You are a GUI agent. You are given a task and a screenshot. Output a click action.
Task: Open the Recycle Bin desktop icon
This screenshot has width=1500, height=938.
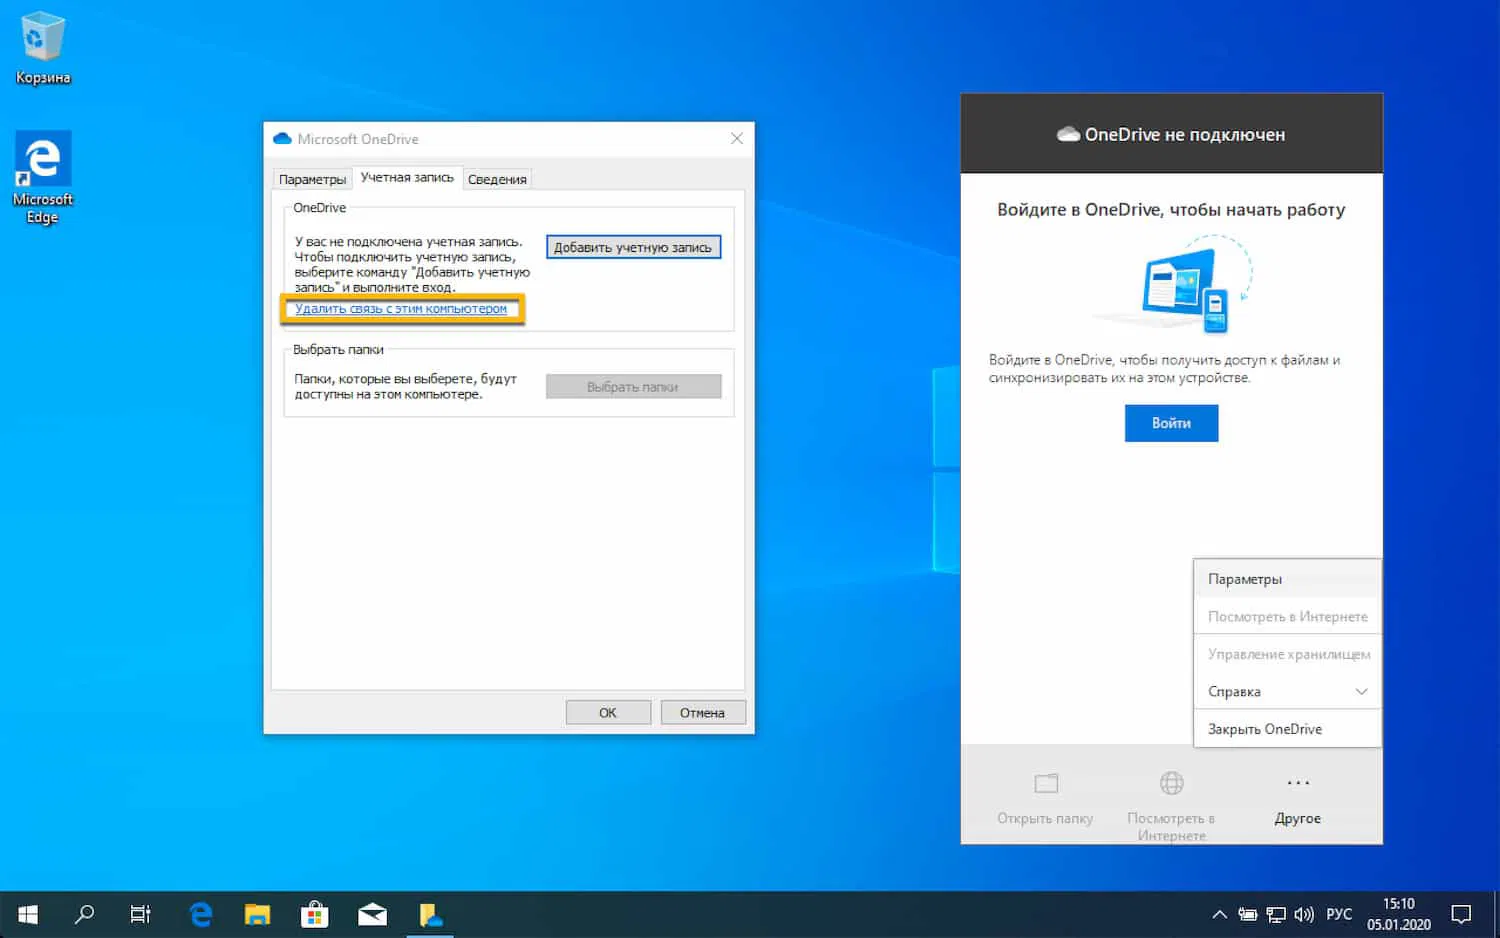click(42, 48)
